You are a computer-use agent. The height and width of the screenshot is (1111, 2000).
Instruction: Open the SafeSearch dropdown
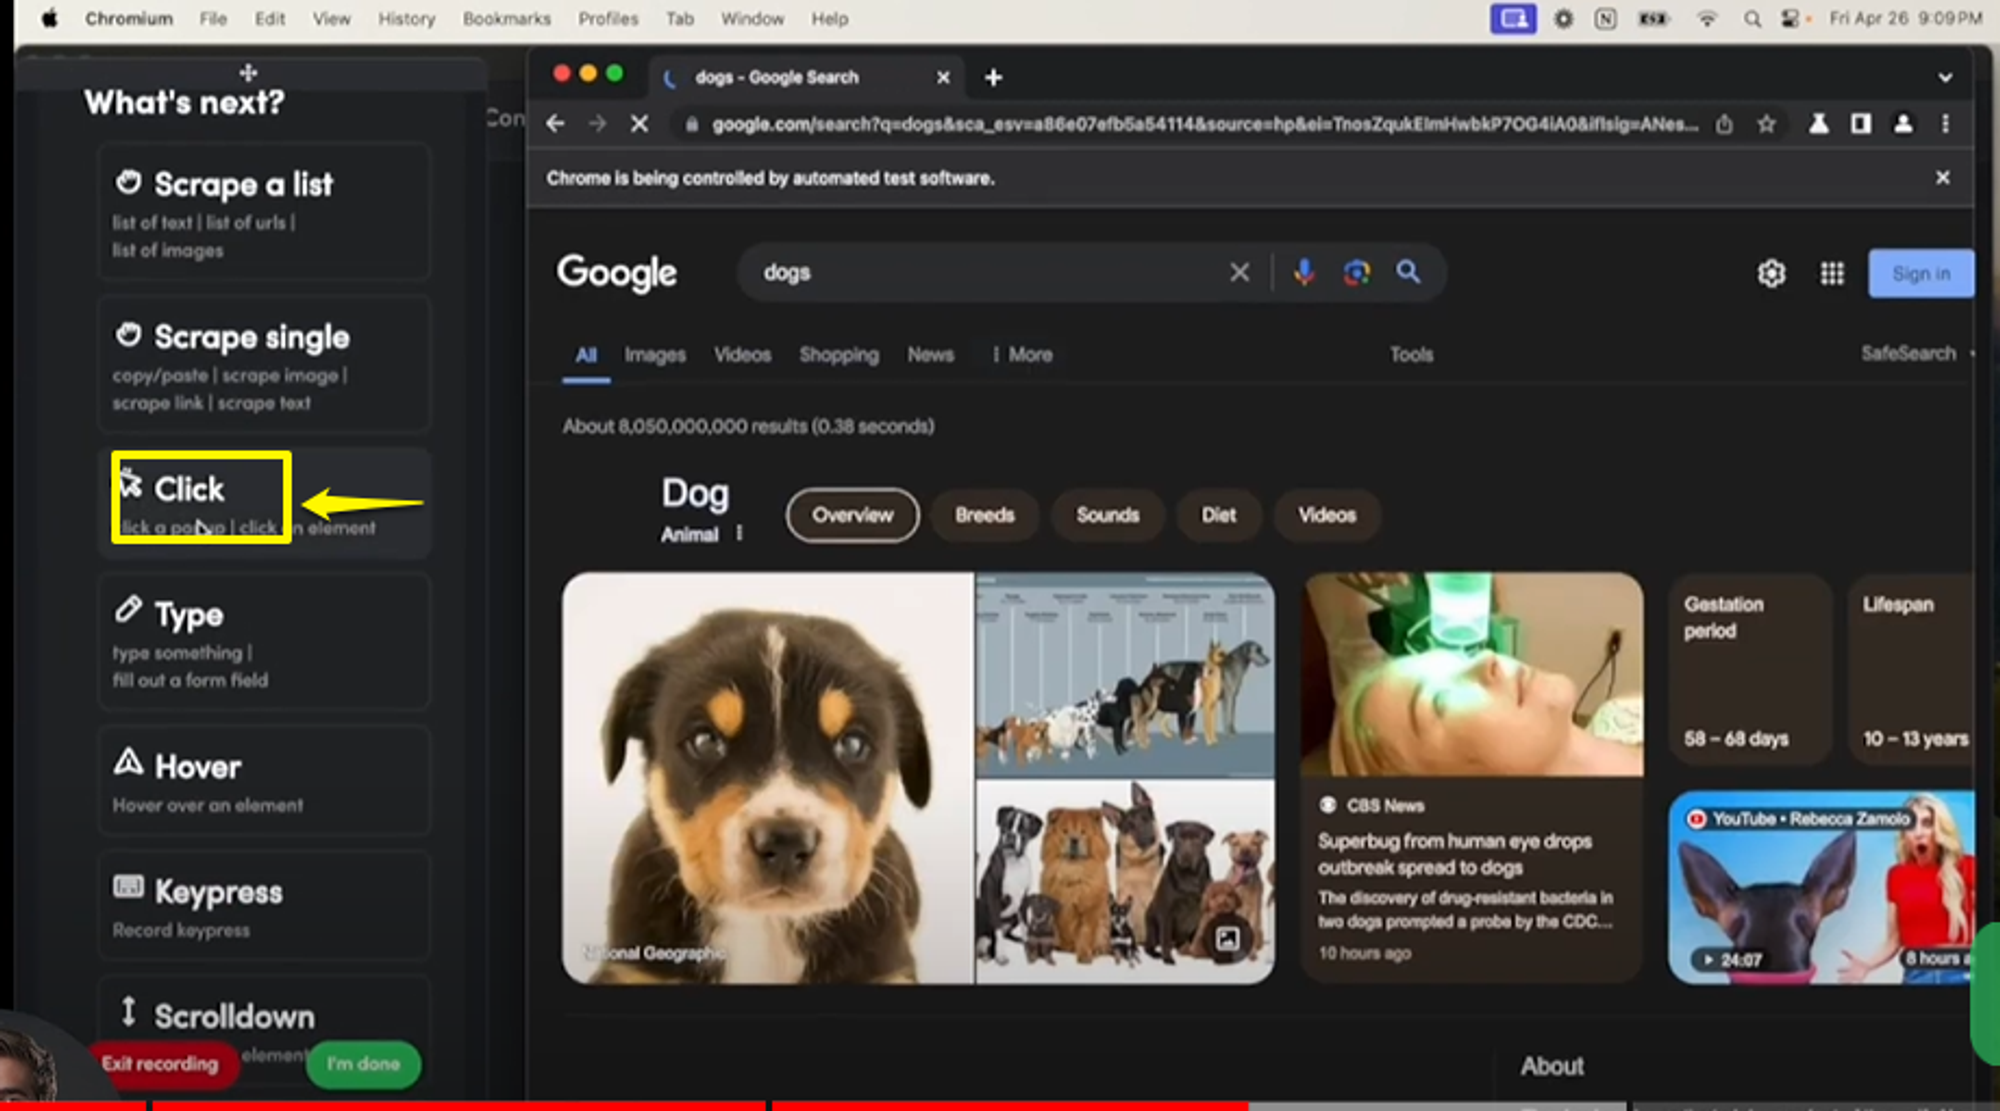point(1917,353)
